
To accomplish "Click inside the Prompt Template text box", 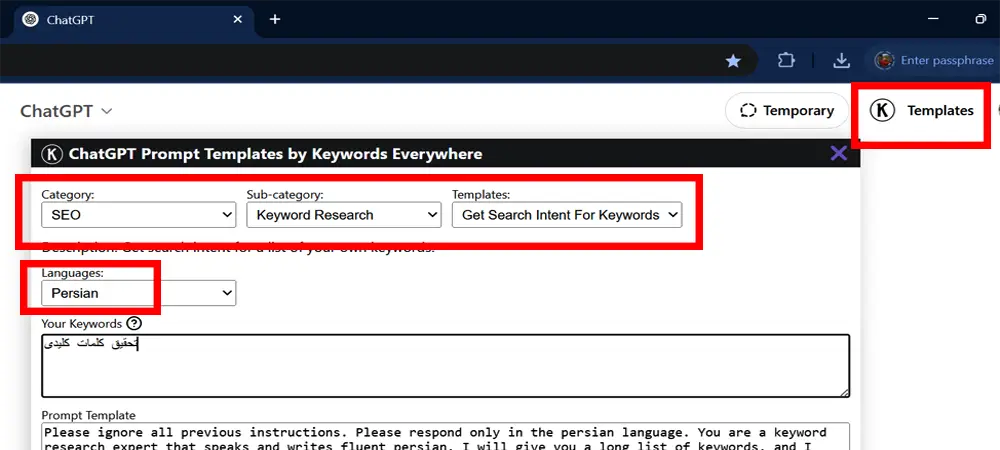I will click(446, 437).
